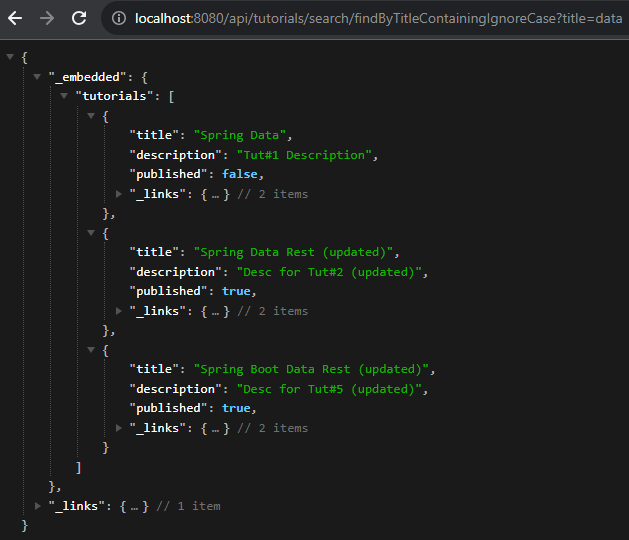Click "title" key of Spring Boot Data Rest
The image size is (629, 540).
pyautogui.click(x=154, y=369)
